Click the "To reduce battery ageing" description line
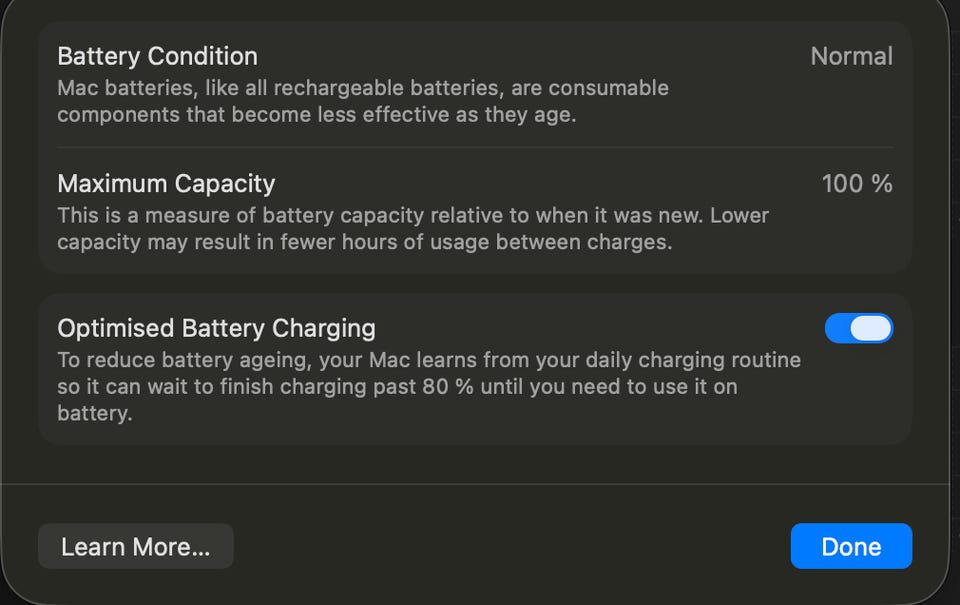Screen dimensions: 960x605 tap(428, 359)
